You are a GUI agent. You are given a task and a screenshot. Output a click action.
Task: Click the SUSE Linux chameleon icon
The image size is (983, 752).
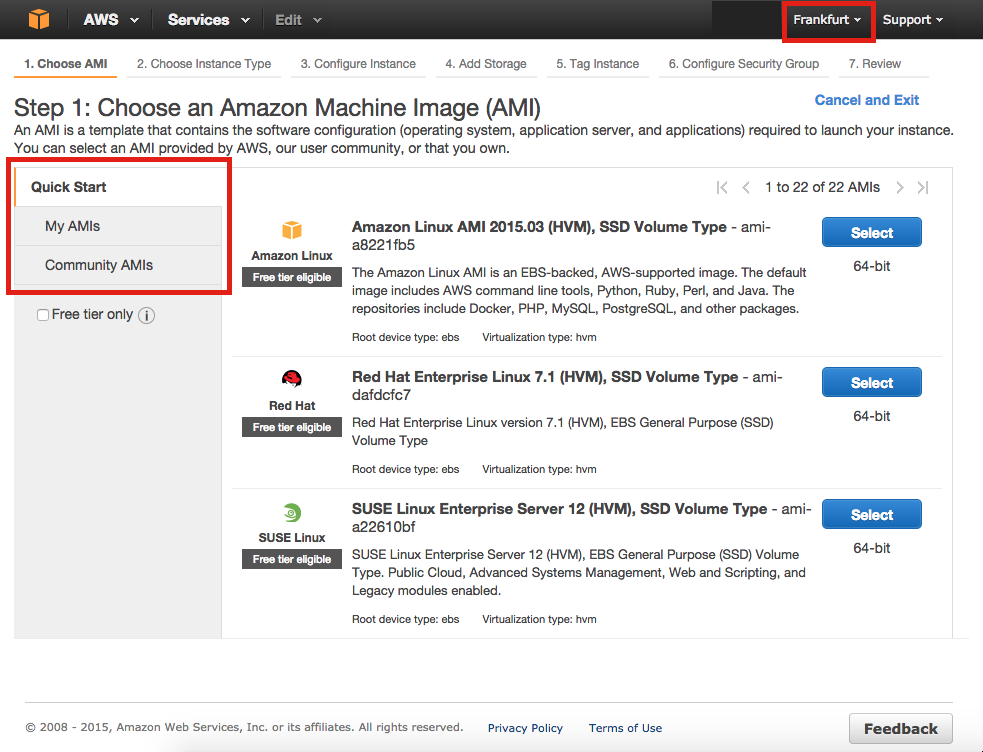click(x=292, y=513)
